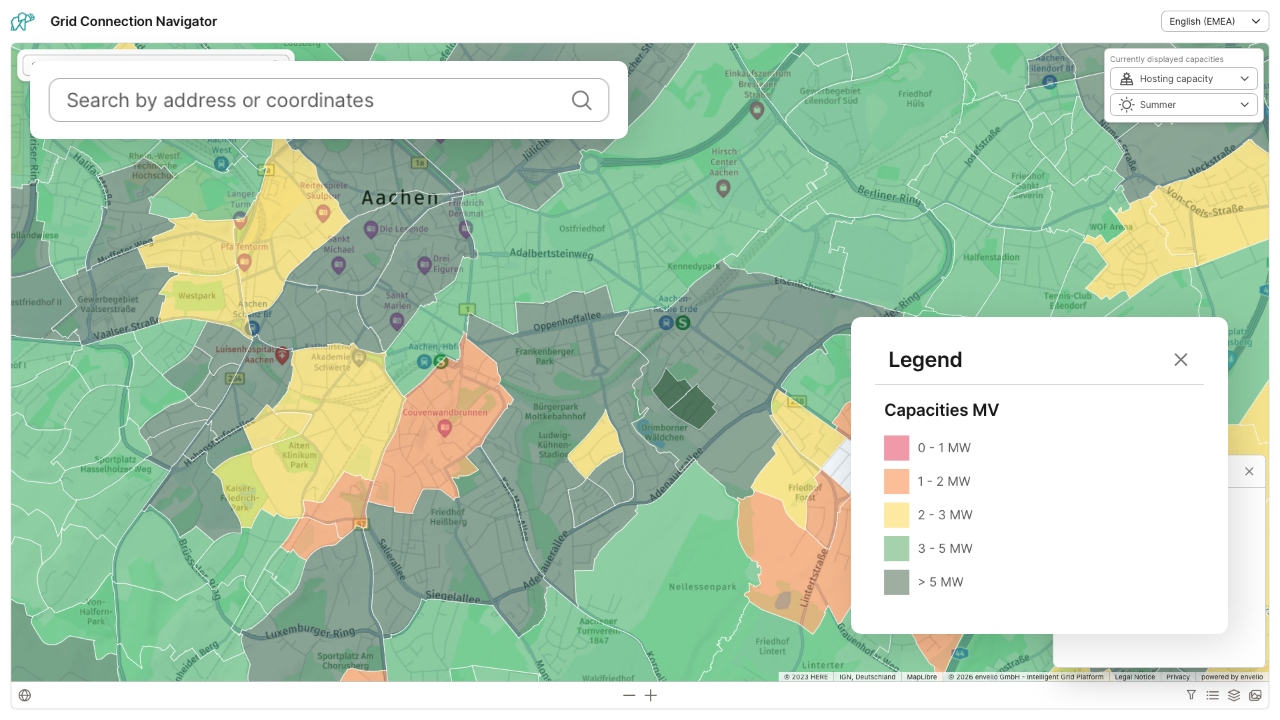The image size is (1280, 720).
Task: Click the 2 - 3 MW yellow swatch
Action: click(897, 515)
